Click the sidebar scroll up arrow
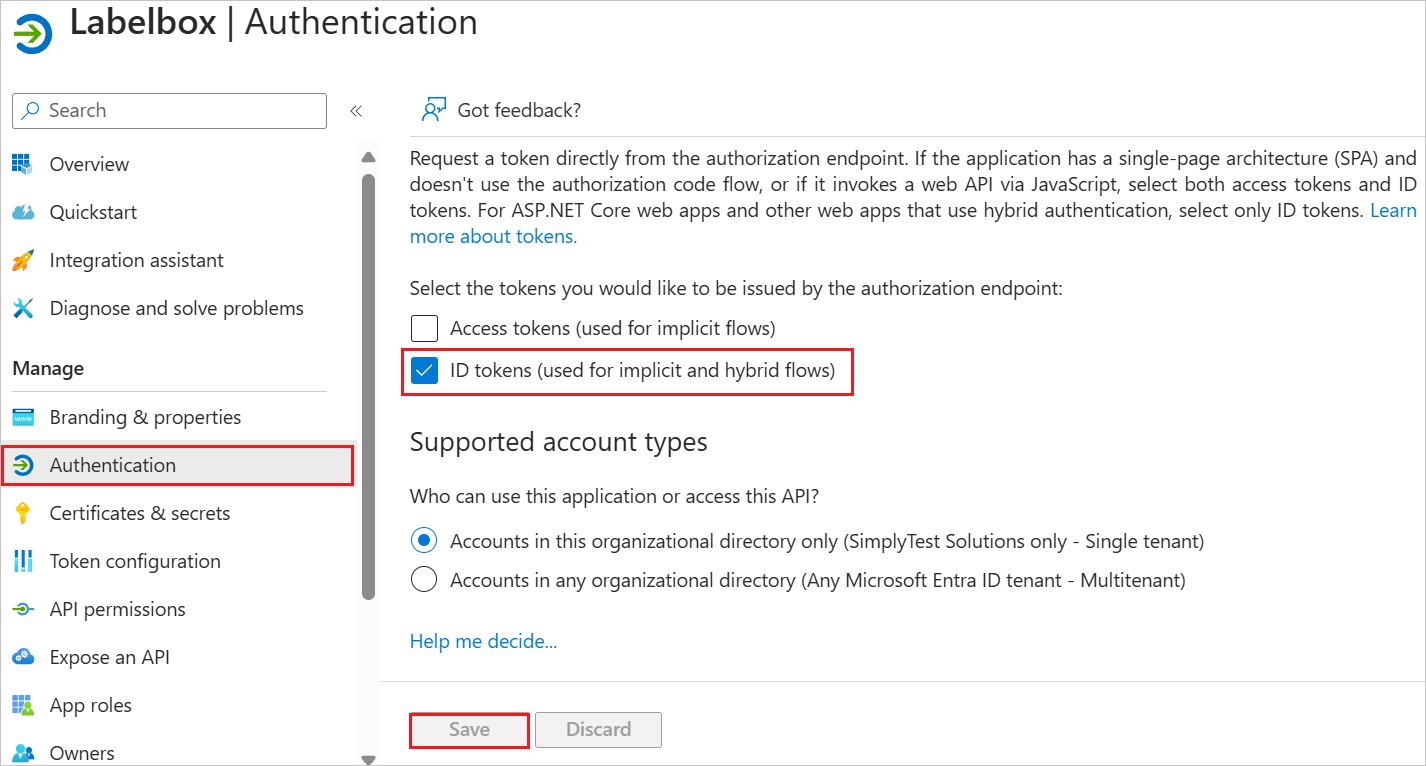Viewport: 1426px width, 766px height. click(x=368, y=157)
